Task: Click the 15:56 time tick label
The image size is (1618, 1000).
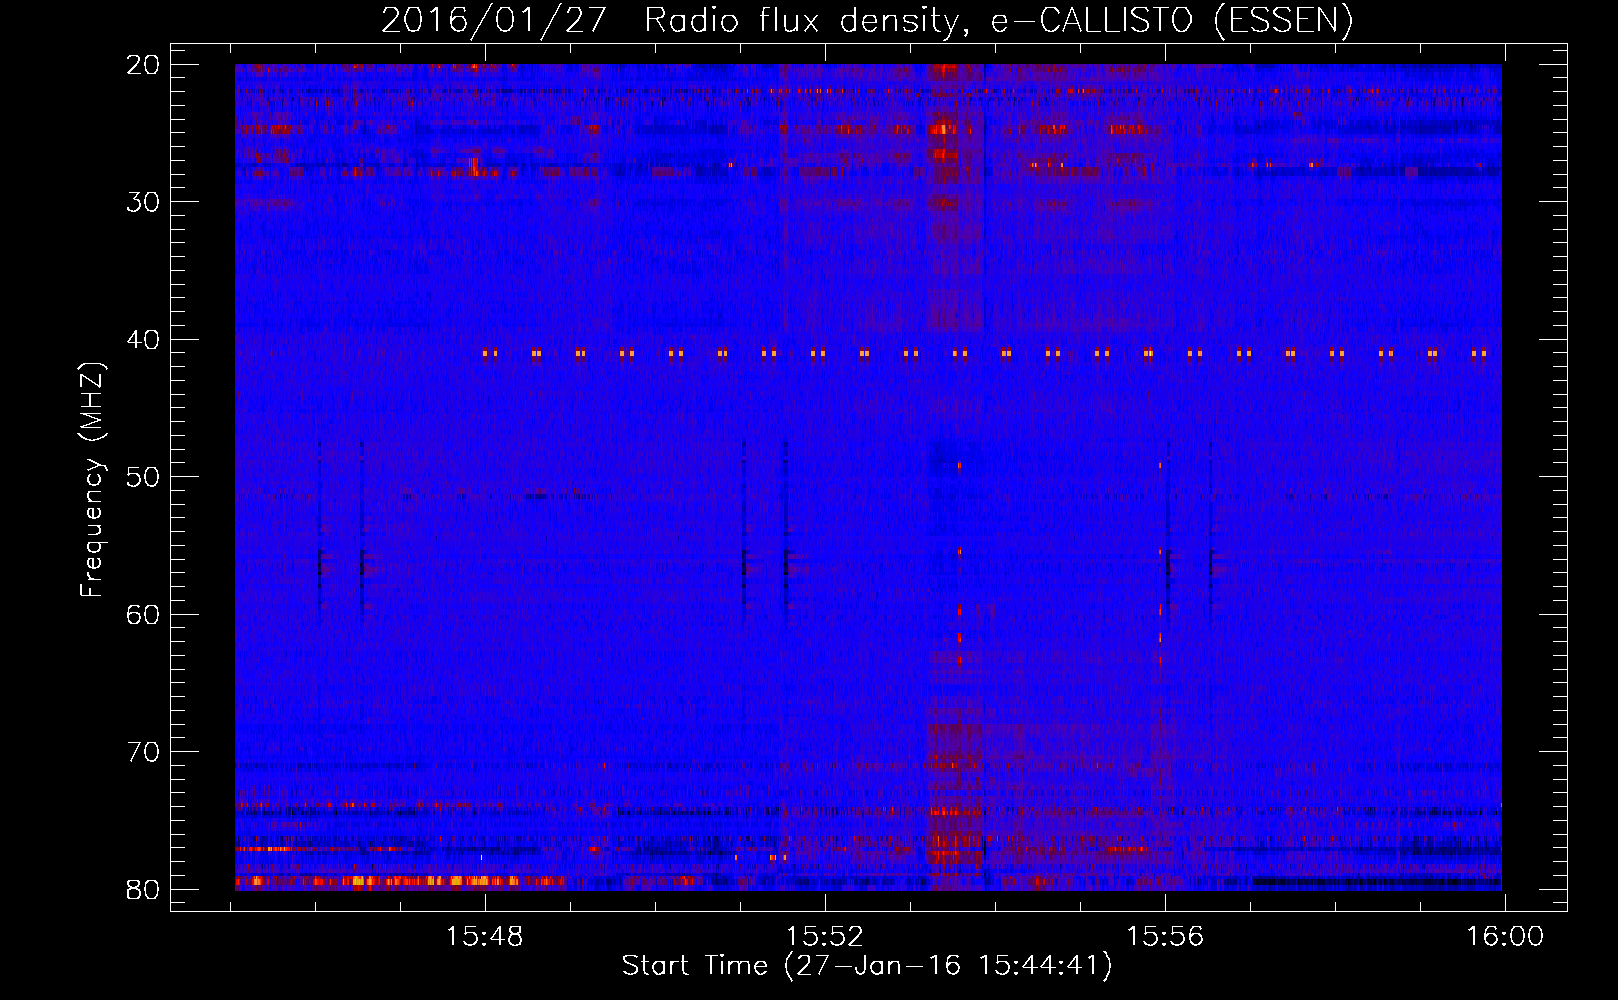Action: coord(1165,937)
